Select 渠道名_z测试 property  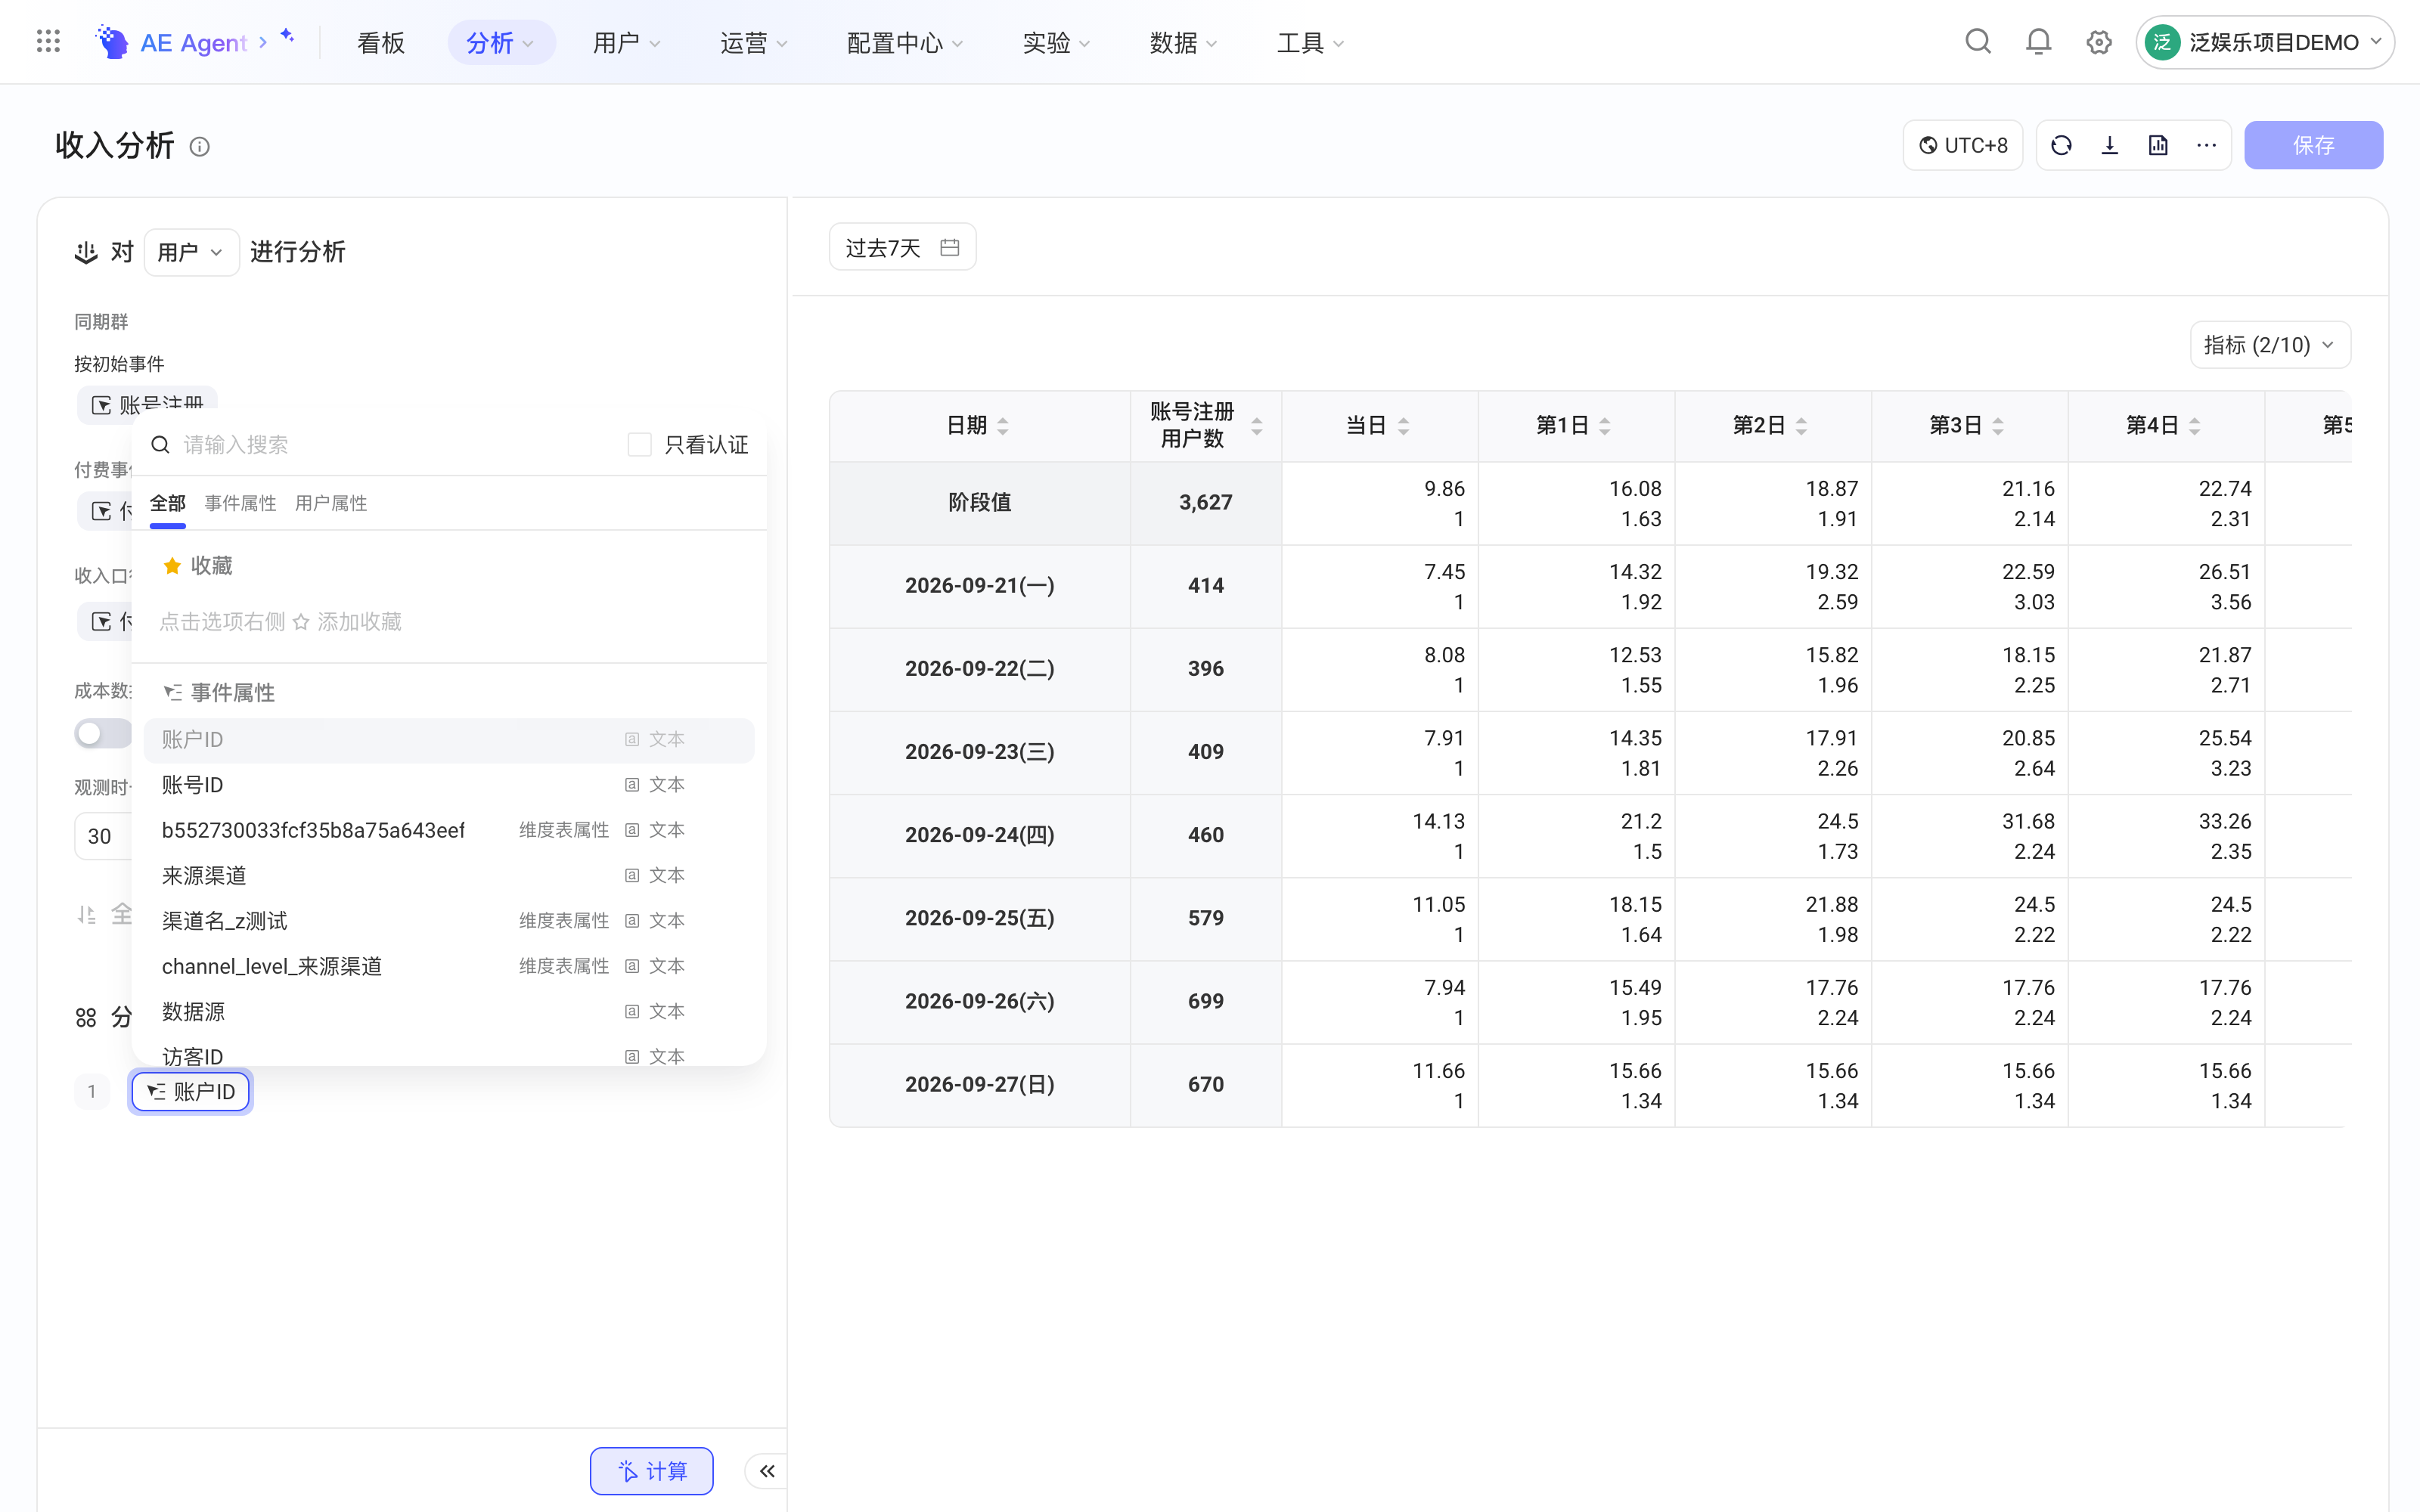coord(449,921)
